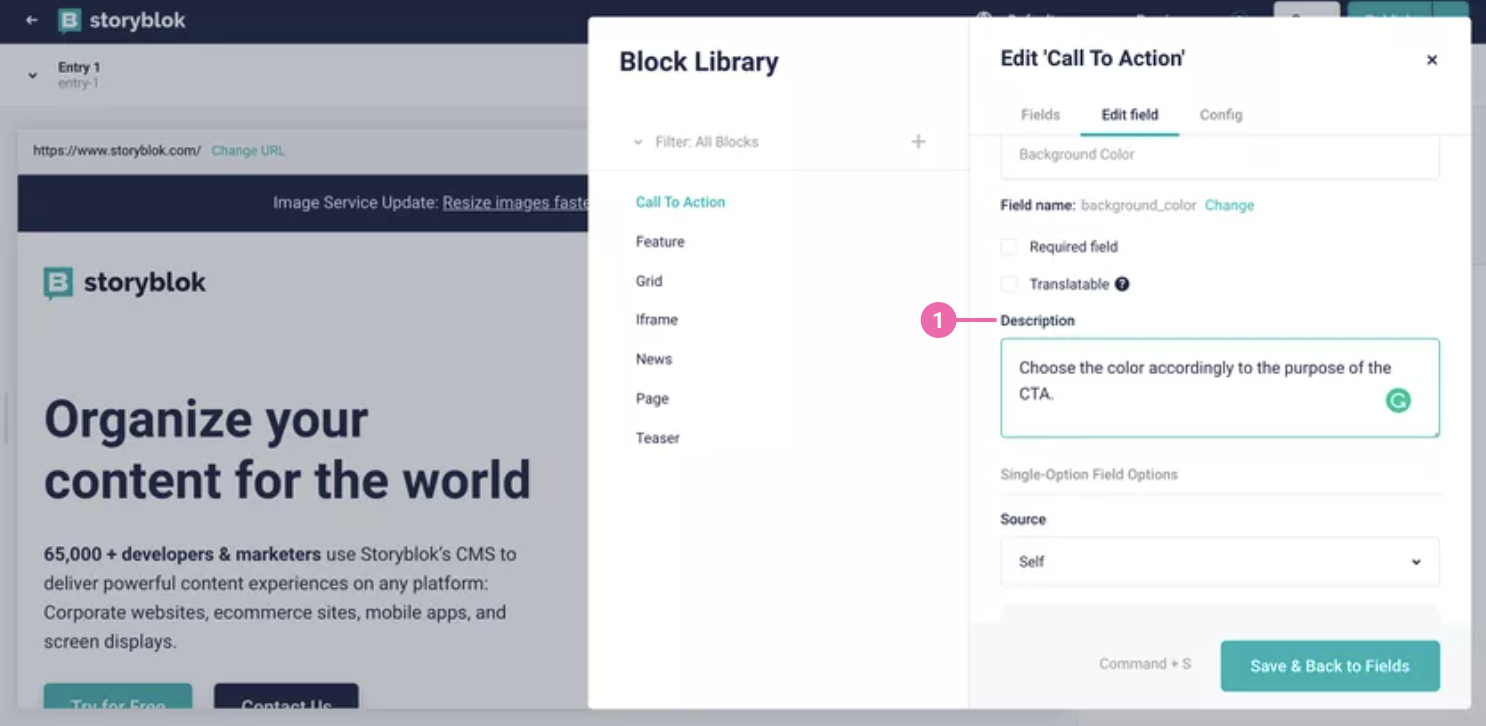Click the back arrow in the top bar
Viewport: 1486px width, 726px height.
pos(29,20)
